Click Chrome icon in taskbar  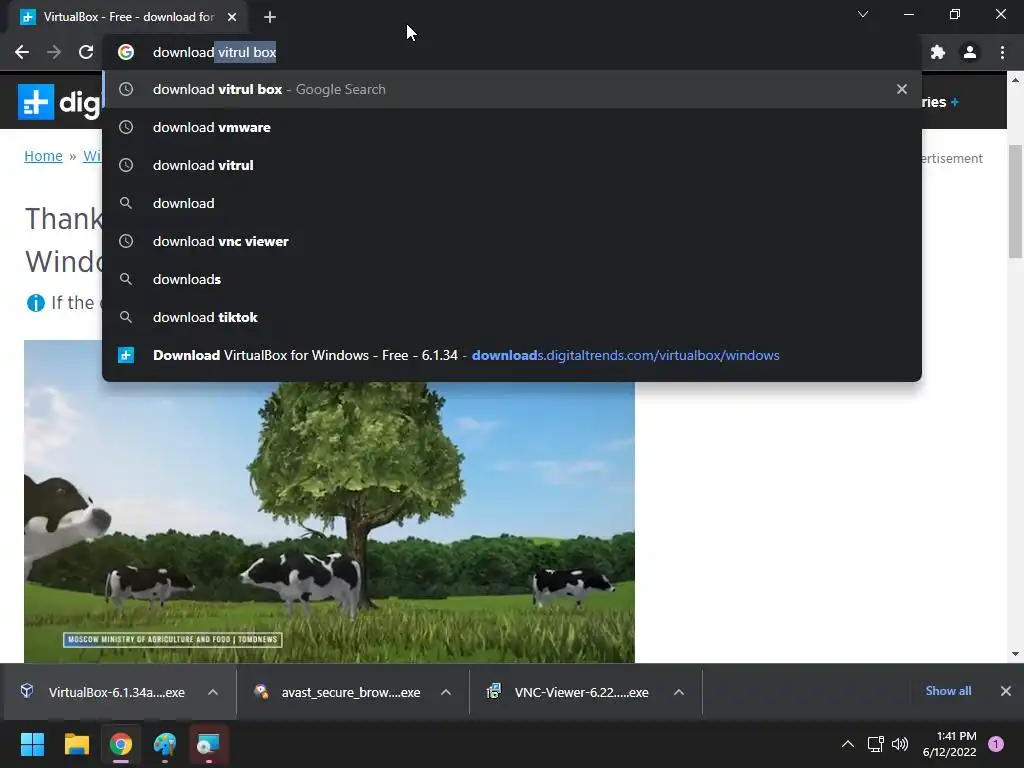pos(121,744)
